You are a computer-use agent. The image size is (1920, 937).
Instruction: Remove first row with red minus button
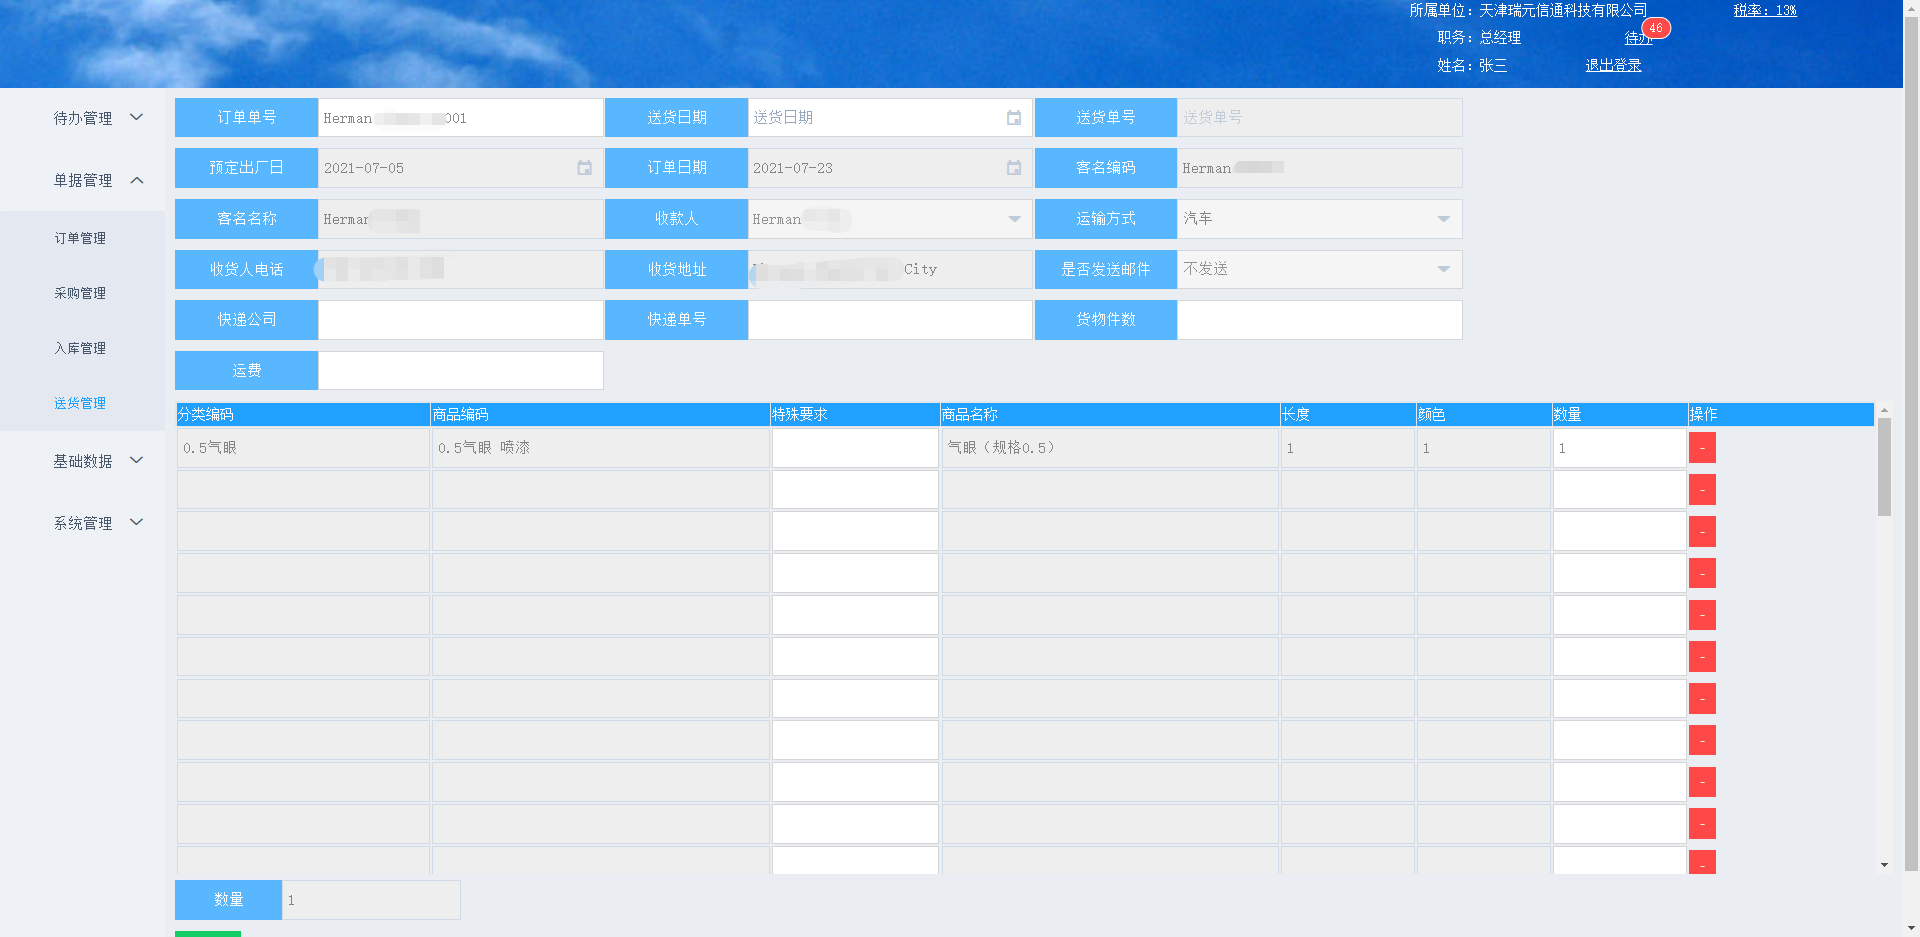[x=1701, y=448]
